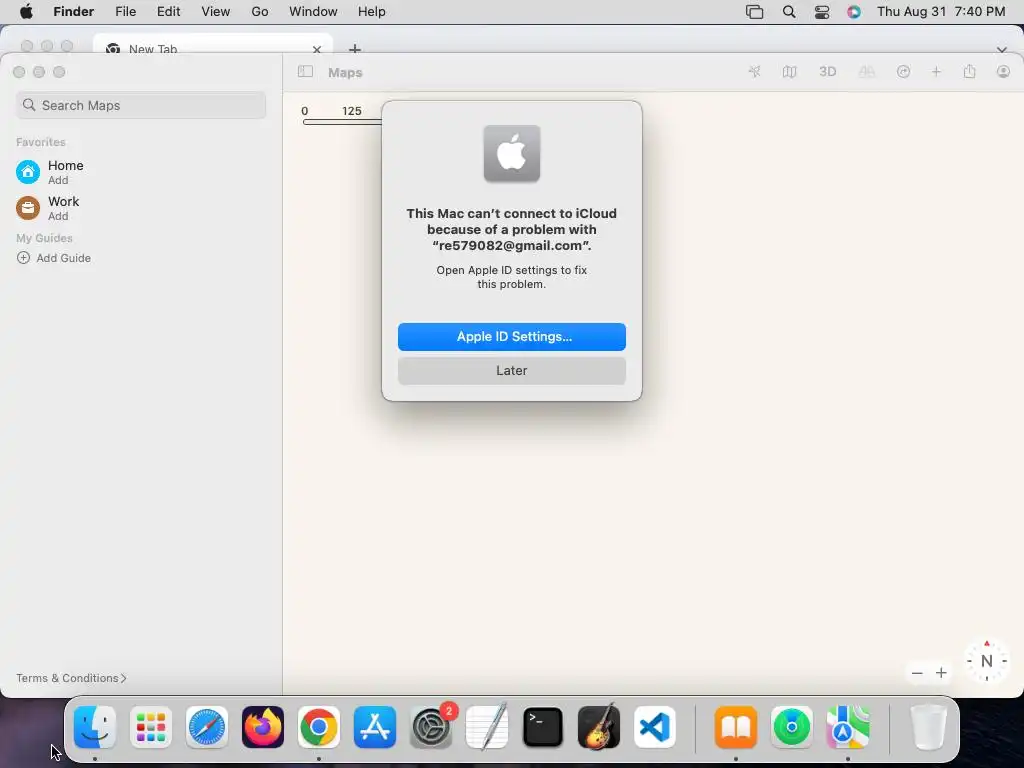
Task: Click the Apple ID Settings button
Action: [511, 336]
